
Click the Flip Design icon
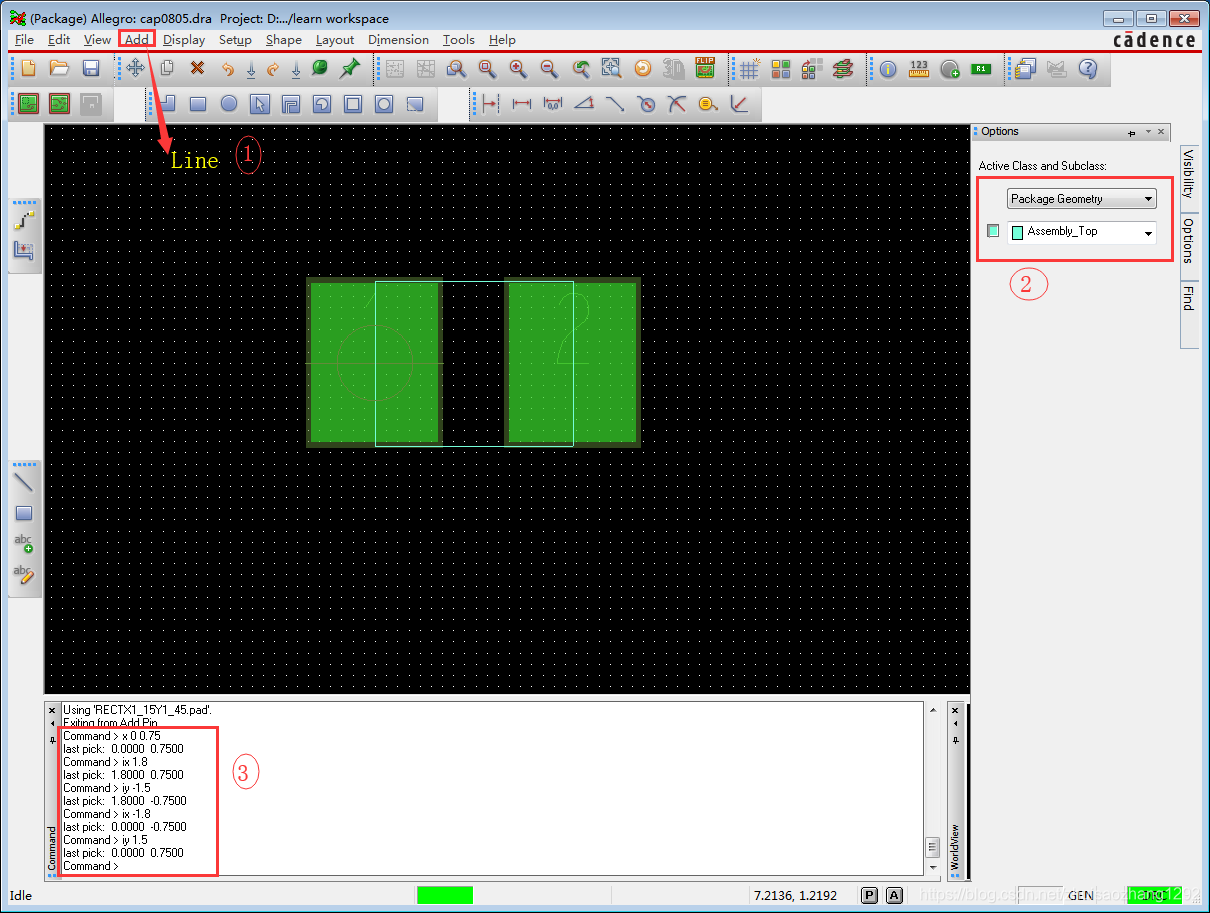(x=705, y=68)
